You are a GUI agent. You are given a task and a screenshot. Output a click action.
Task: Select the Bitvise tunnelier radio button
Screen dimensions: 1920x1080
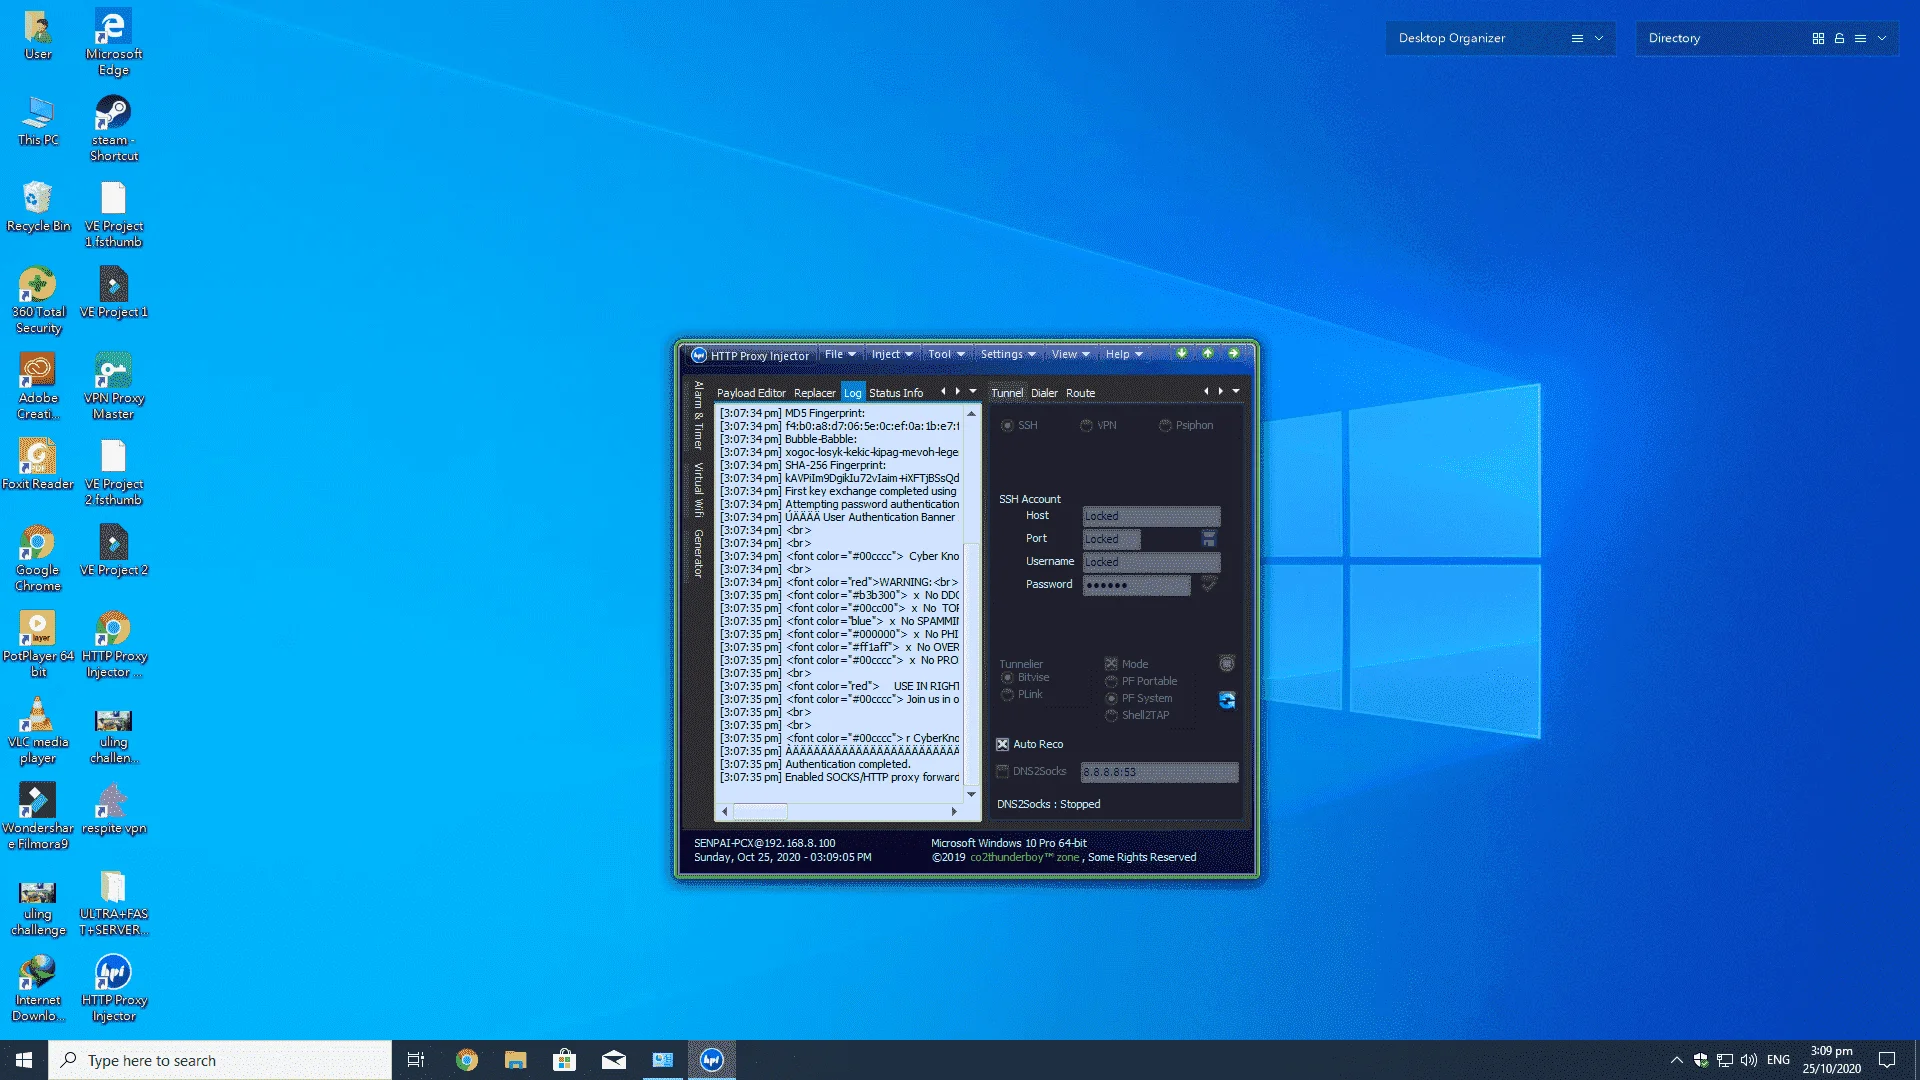coord(1007,678)
